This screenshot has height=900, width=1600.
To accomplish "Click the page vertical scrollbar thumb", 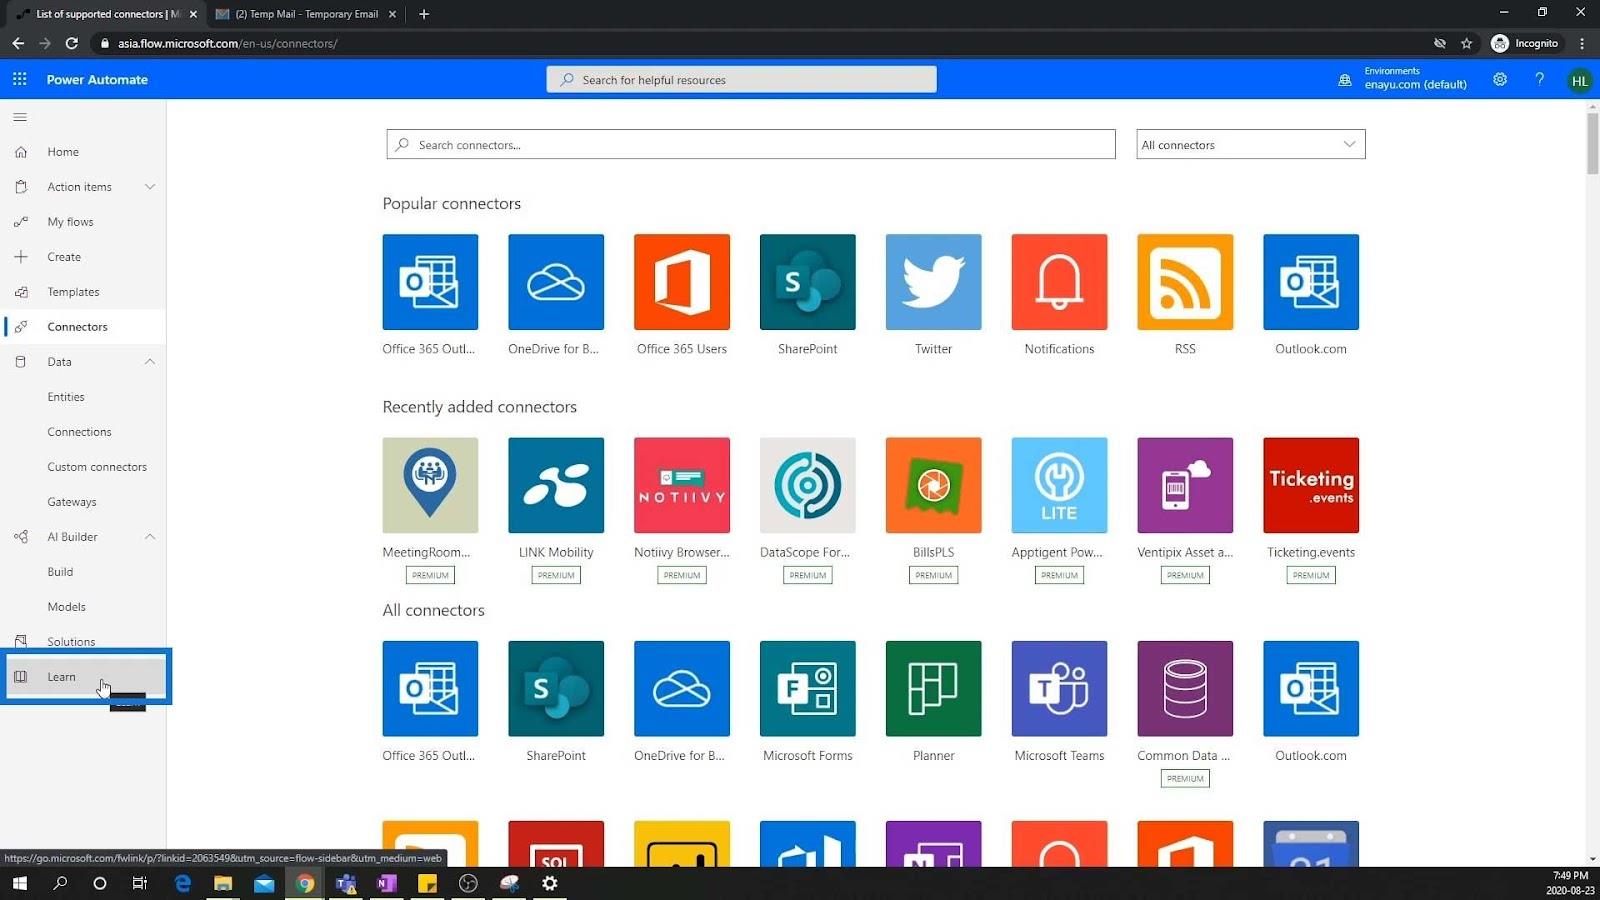I will 1592,144.
